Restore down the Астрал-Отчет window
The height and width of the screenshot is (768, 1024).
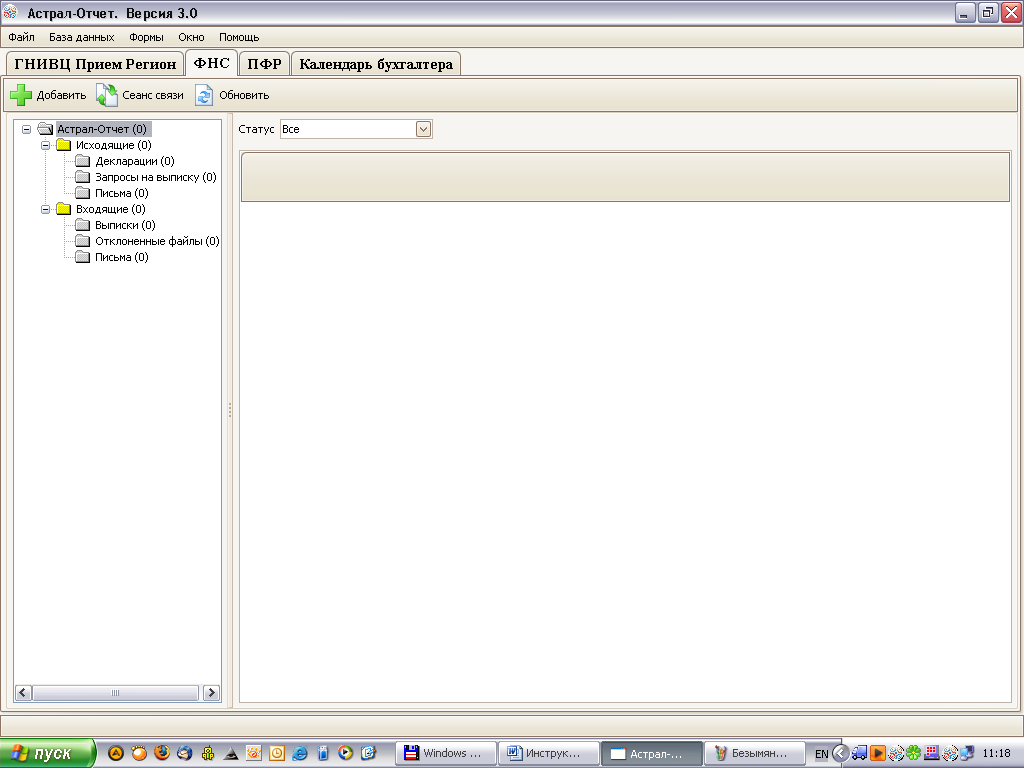(987, 12)
